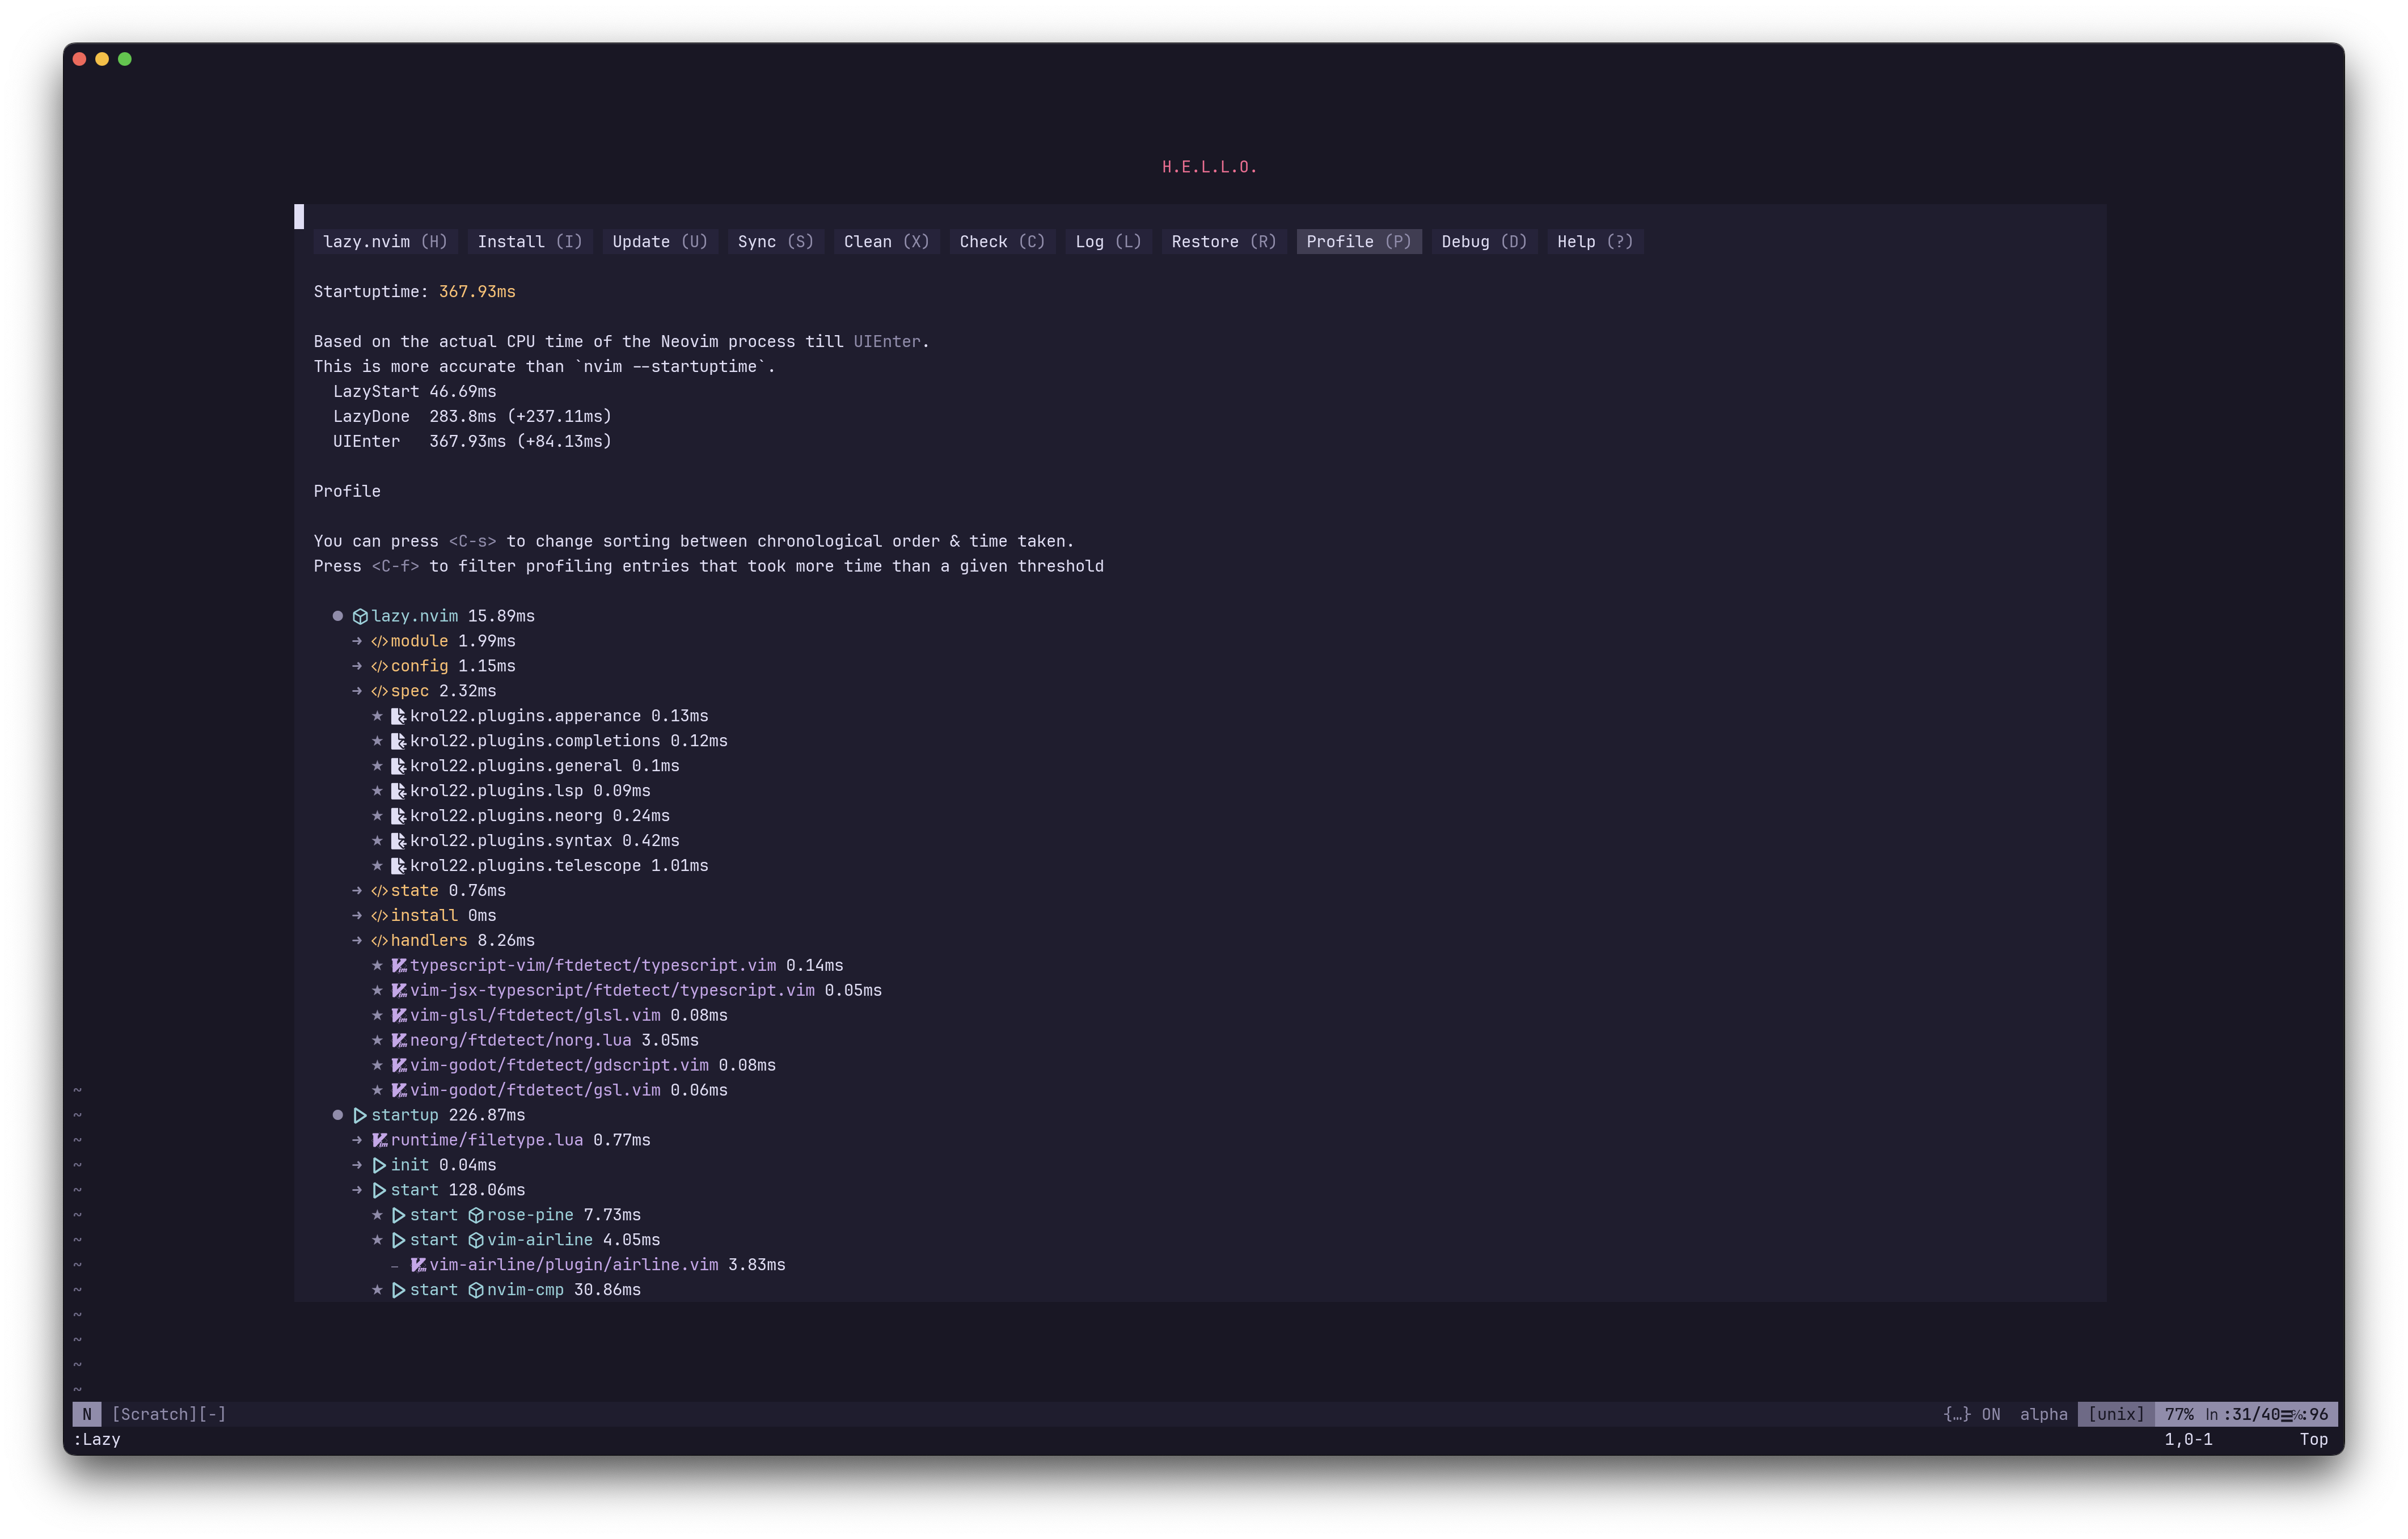
Task: Click the code icon beside handlers
Action: 379,940
